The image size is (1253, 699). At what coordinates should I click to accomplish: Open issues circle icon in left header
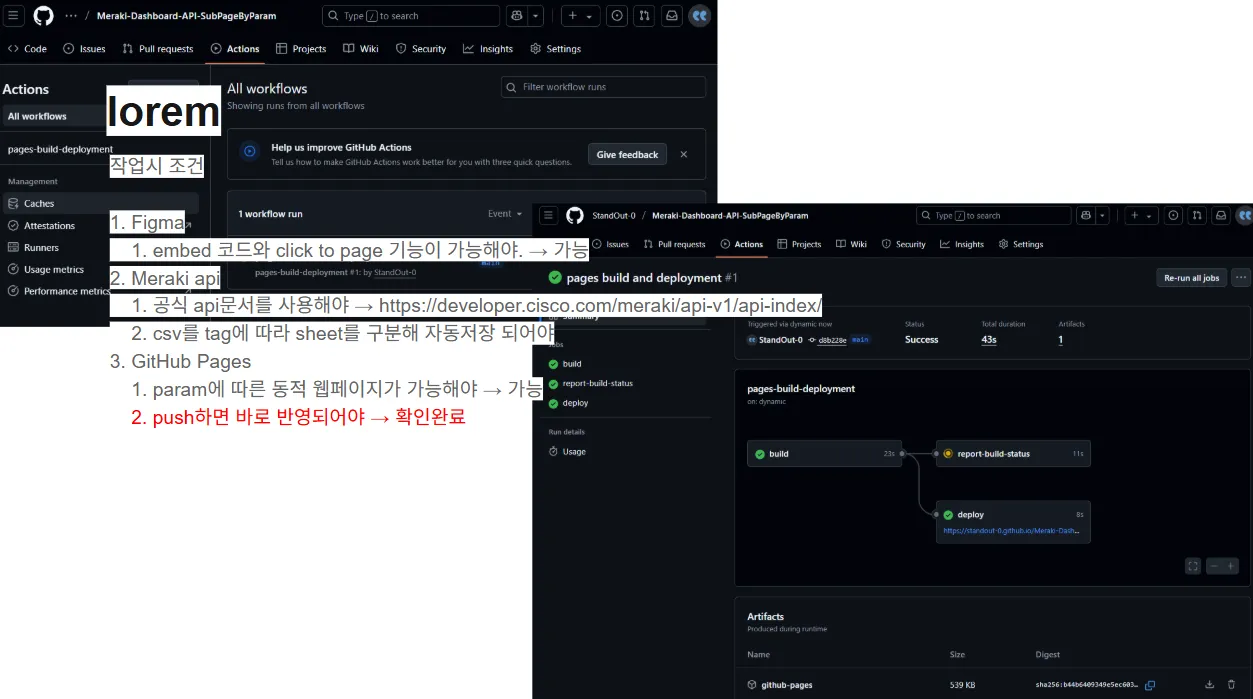click(x=617, y=16)
